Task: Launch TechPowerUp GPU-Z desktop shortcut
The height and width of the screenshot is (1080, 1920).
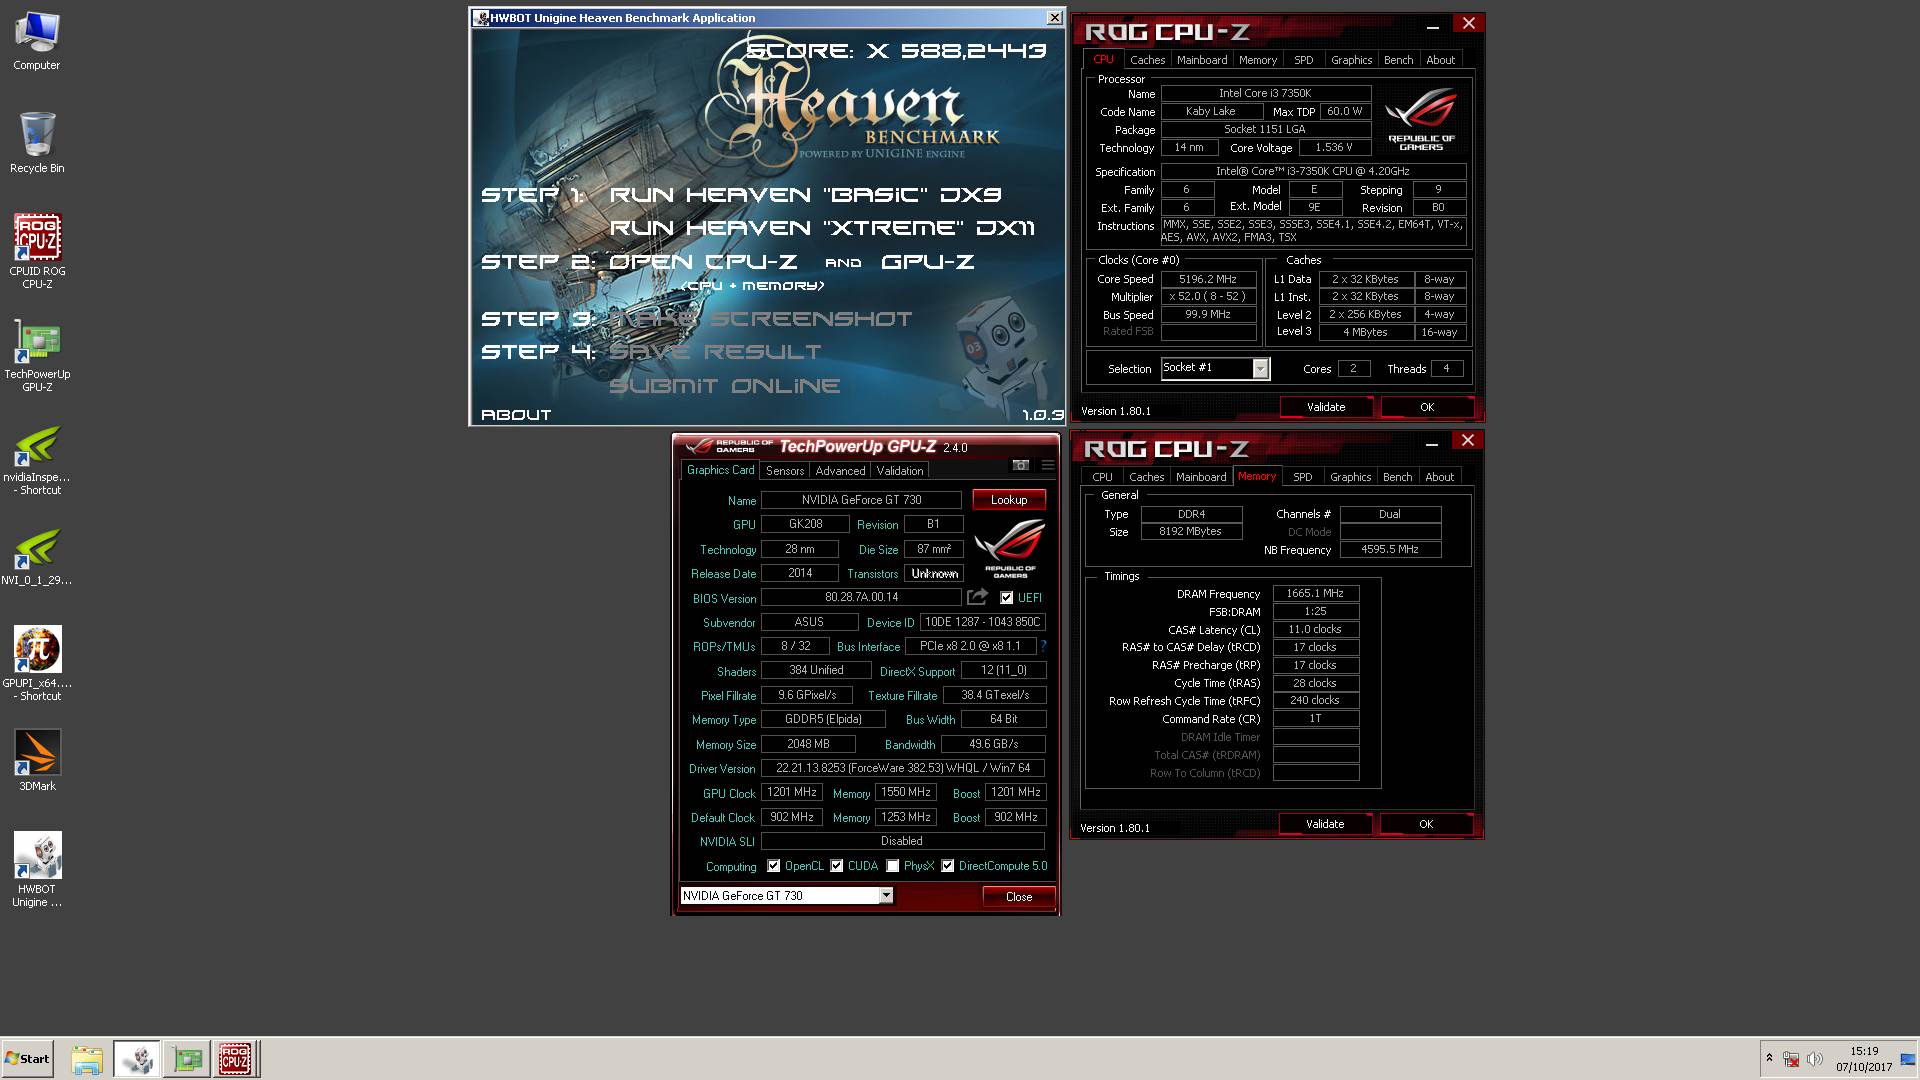Action: pos(37,354)
